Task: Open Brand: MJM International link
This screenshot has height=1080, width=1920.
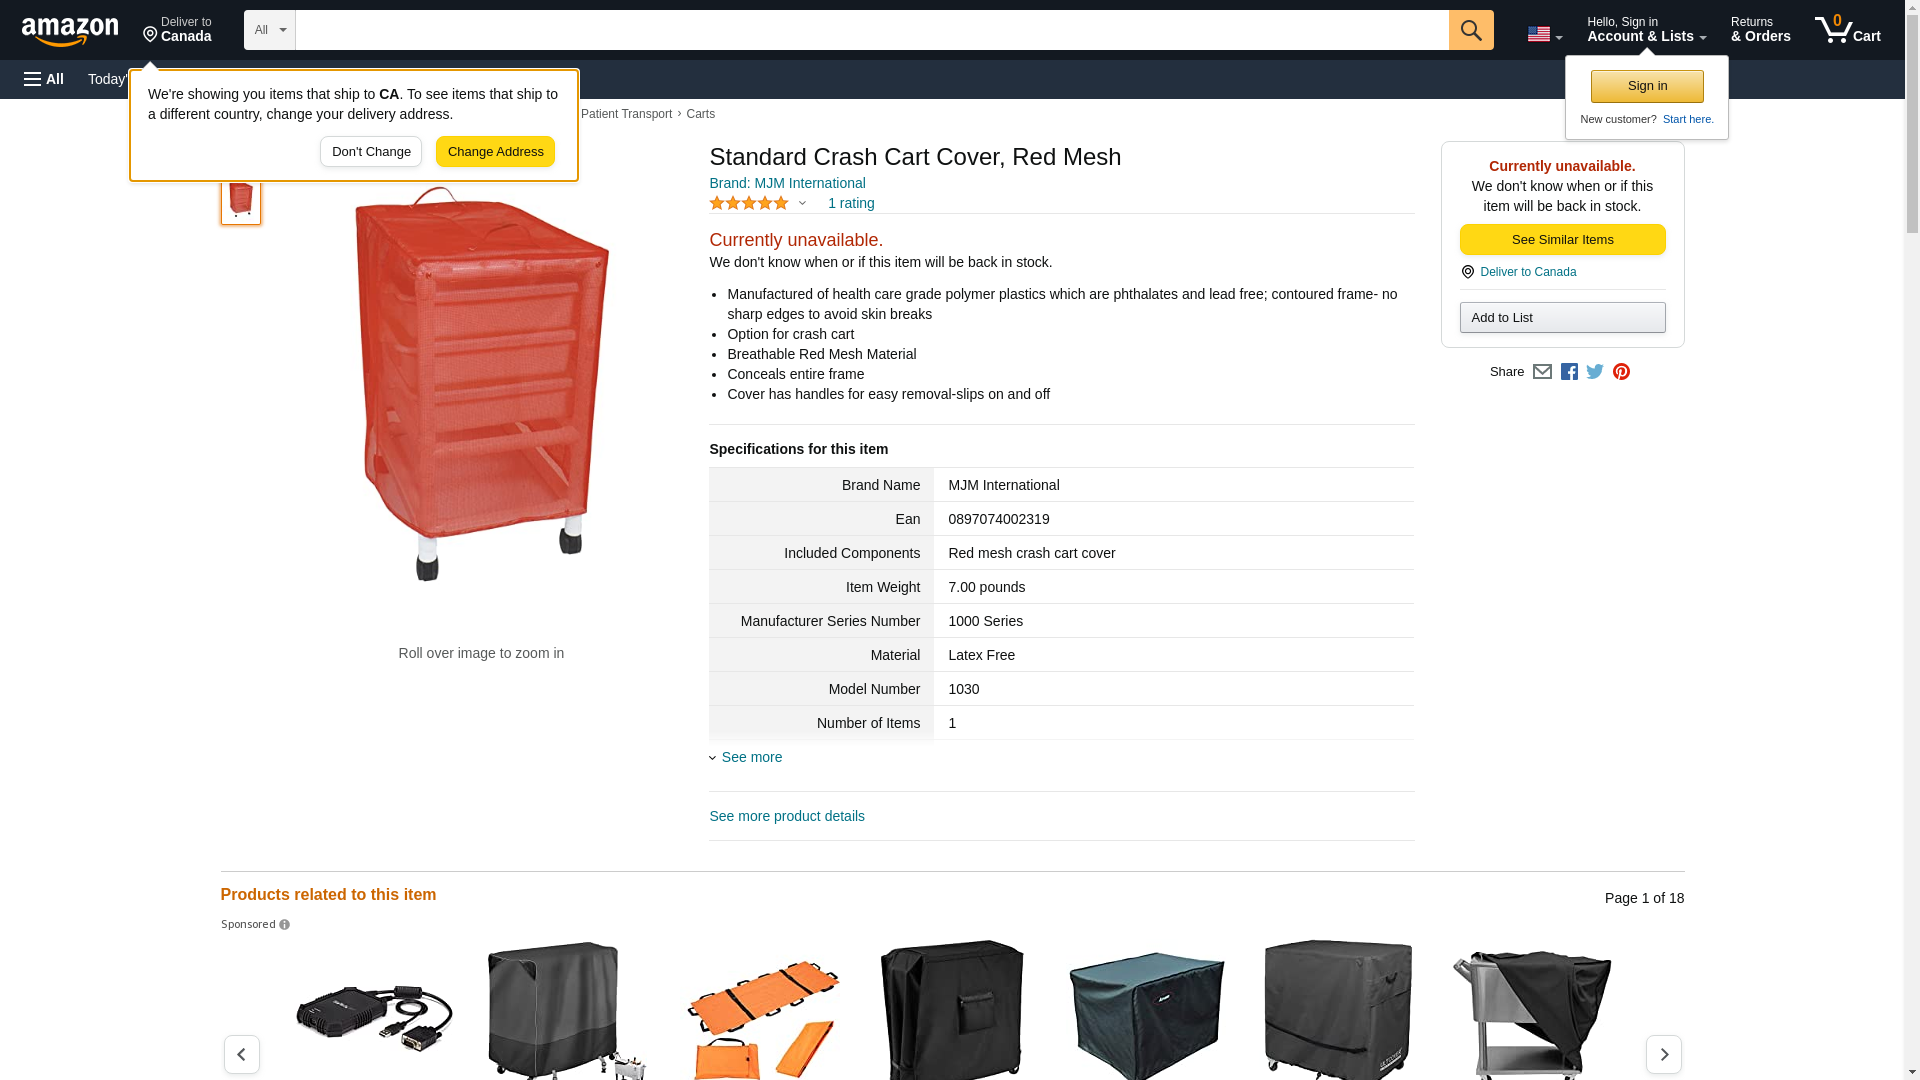Action: (787, 183)
